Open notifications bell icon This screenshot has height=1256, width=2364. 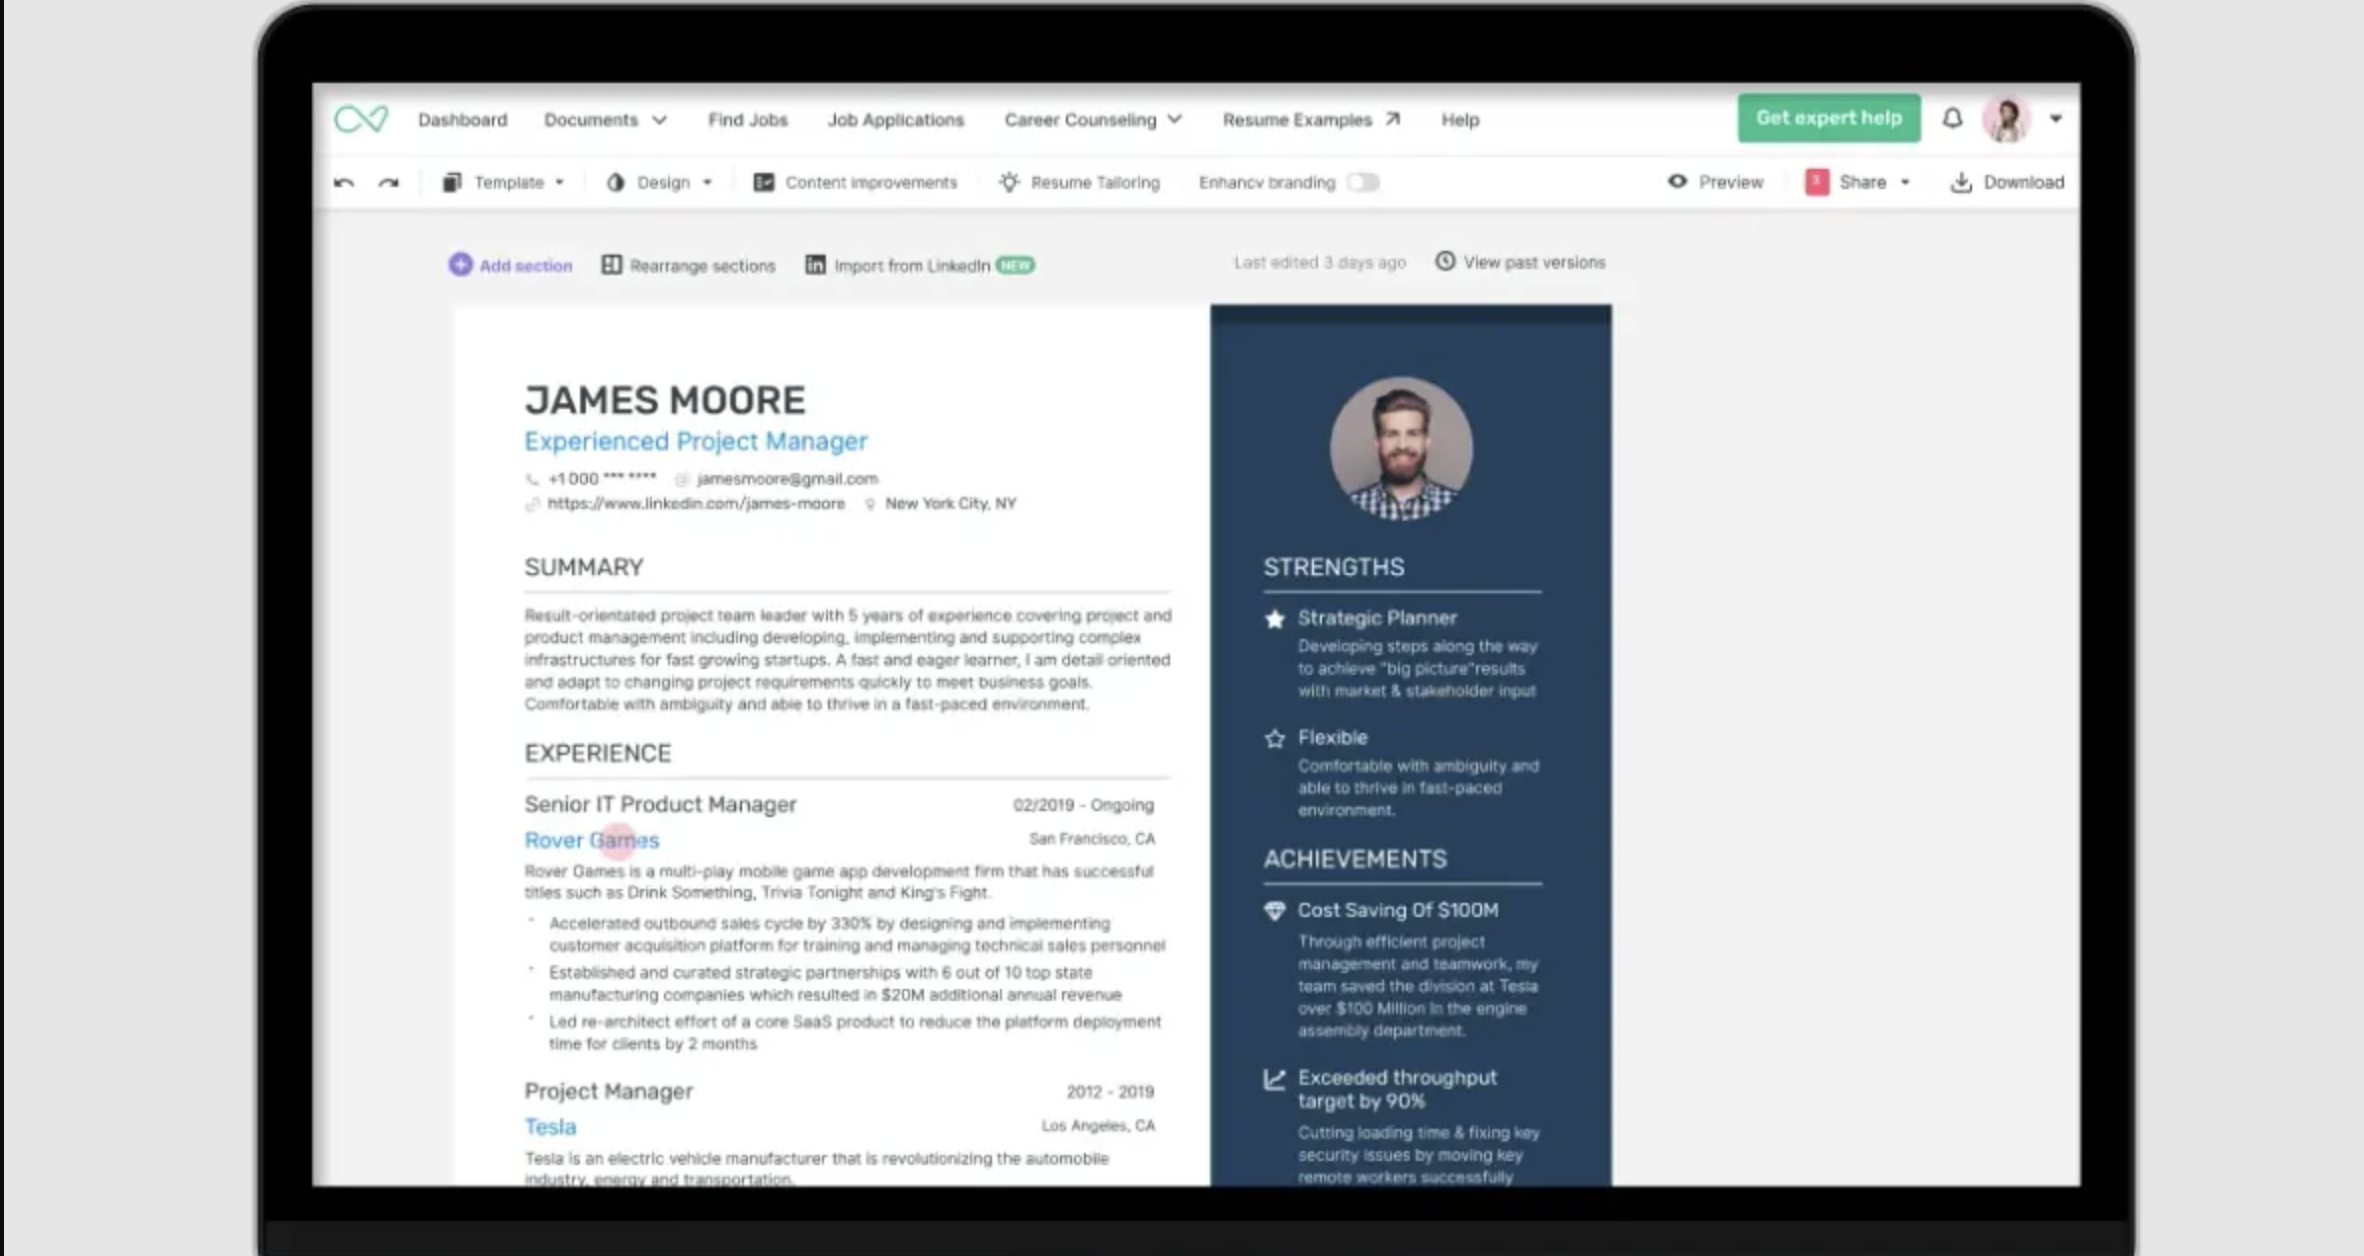1952,118
